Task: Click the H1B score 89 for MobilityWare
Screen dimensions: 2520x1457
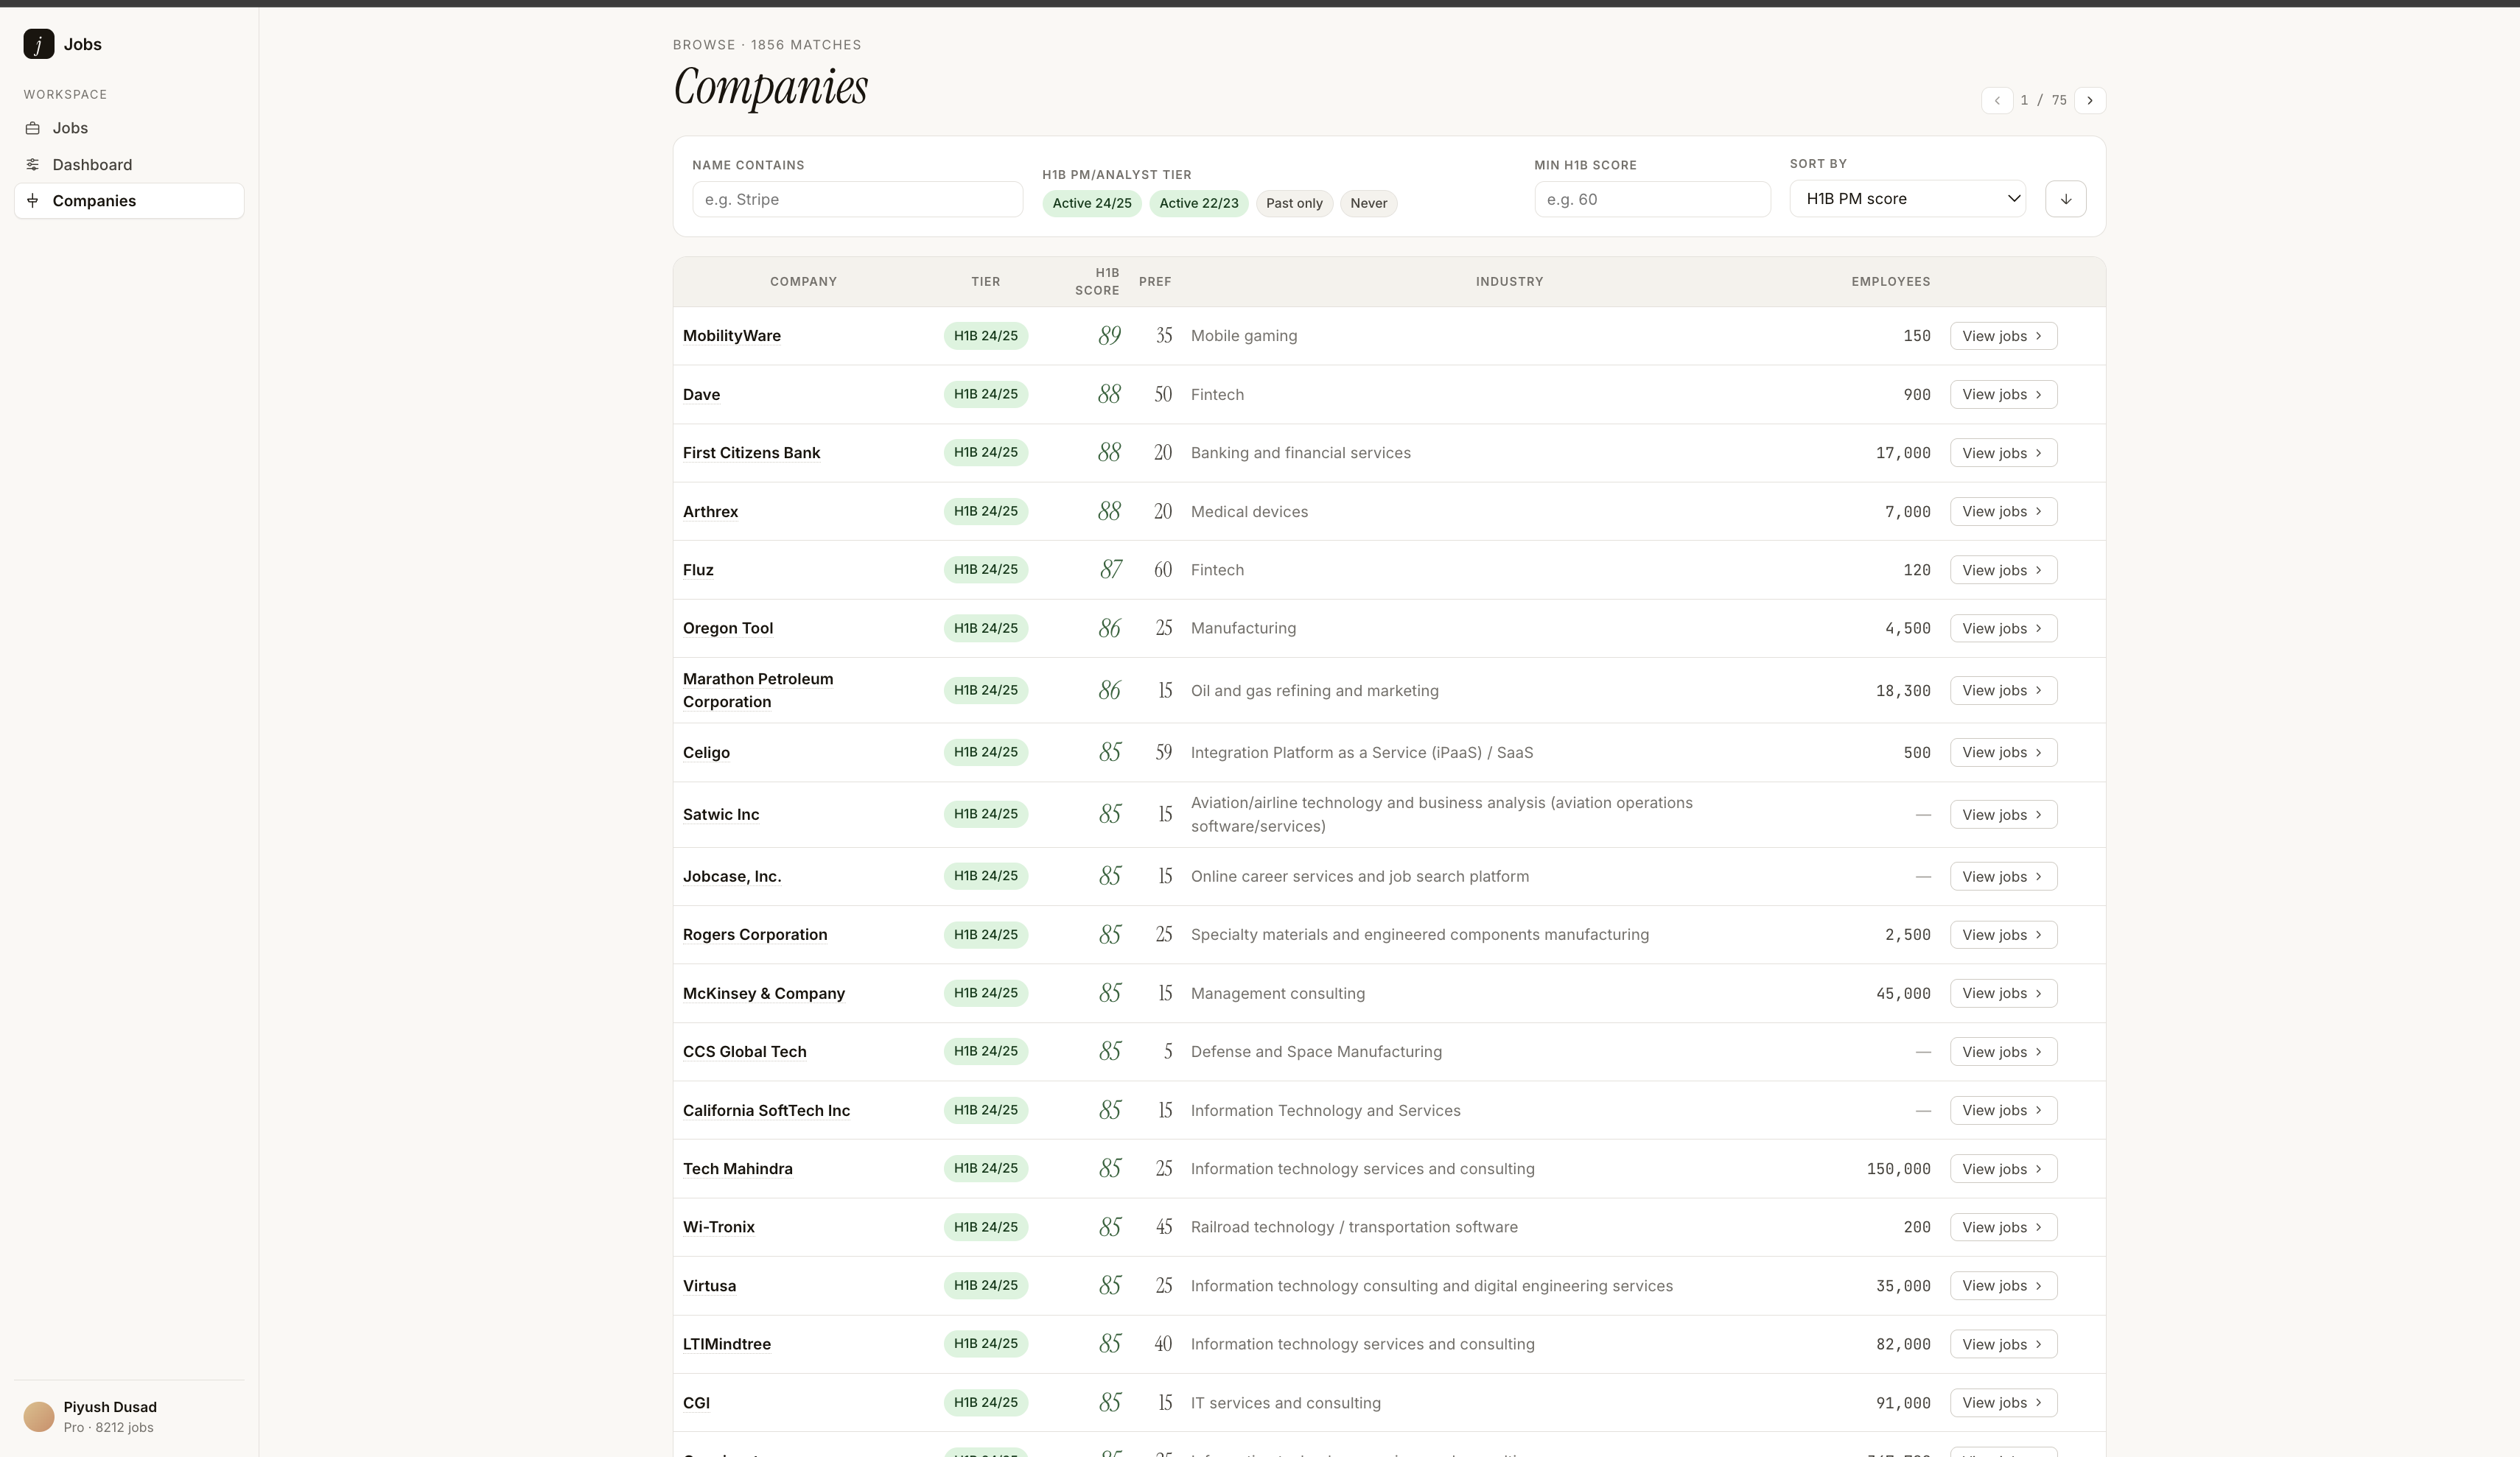Action: 1109,336
